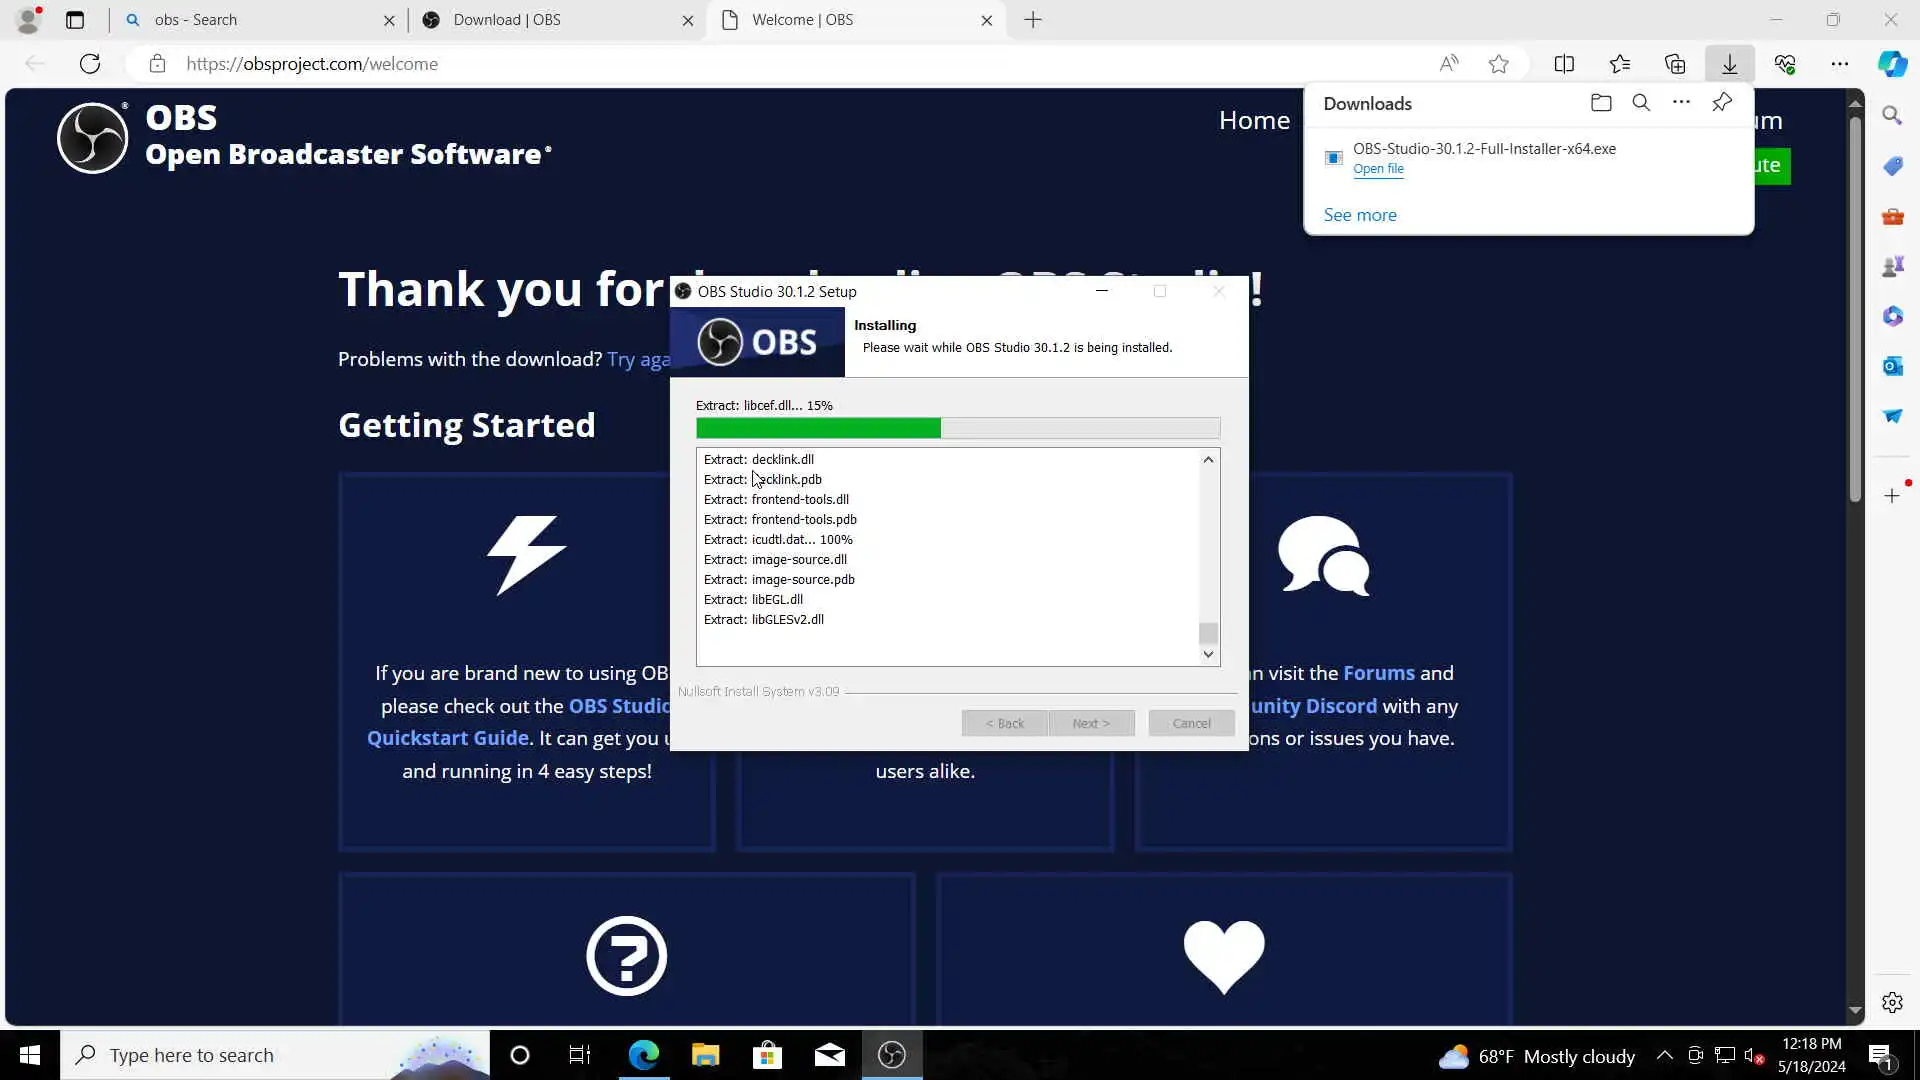Switch to the obs - Search tab
The width and height of the screenshot is (1920, 1080).
[x=250, y=20]
